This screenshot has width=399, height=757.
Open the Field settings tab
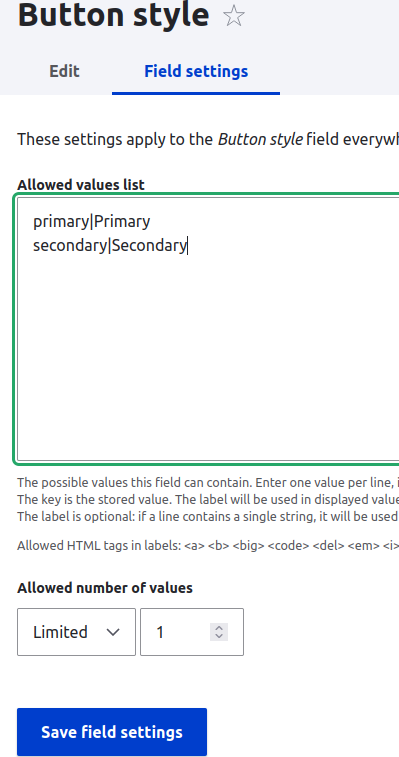(196, 71)
